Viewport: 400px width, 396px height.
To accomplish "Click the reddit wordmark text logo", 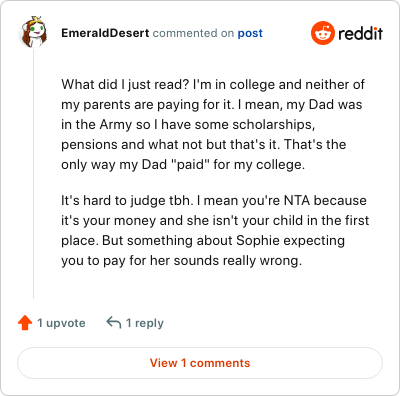I will (x=360, y=33).
